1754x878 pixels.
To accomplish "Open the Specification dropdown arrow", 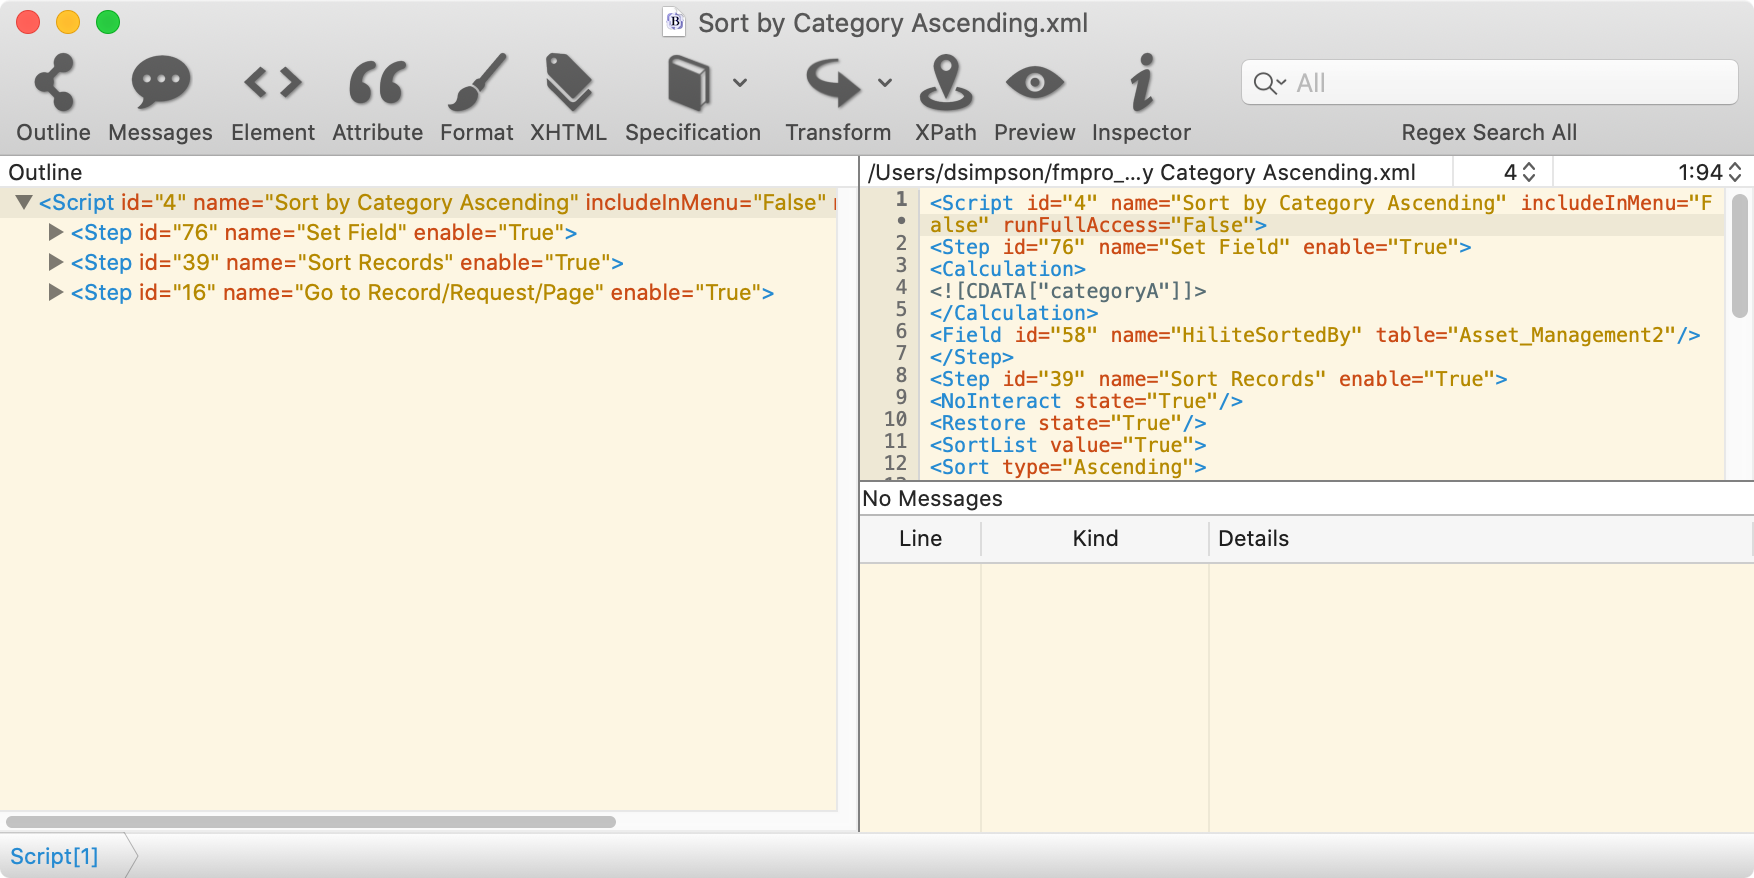I will tap(740, 83).
